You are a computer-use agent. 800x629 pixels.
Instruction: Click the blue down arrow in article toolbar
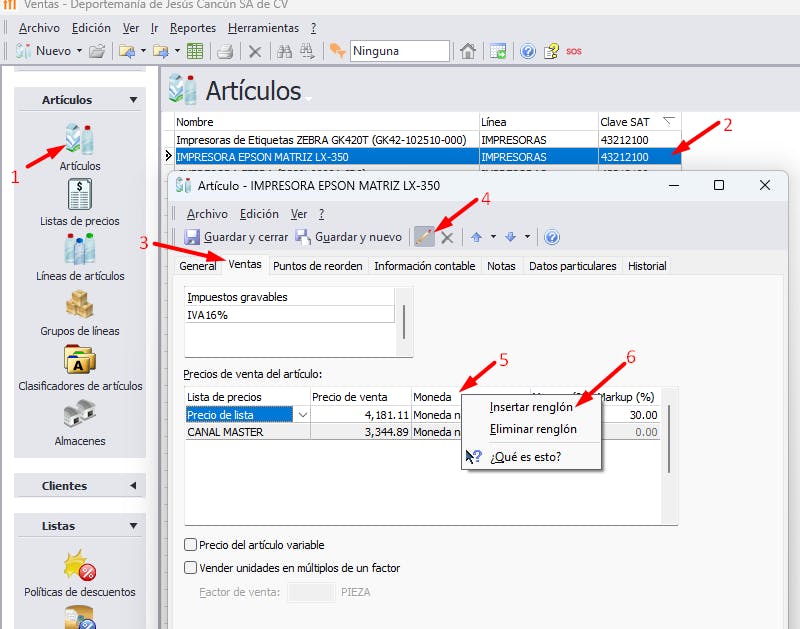click(510, 237)
